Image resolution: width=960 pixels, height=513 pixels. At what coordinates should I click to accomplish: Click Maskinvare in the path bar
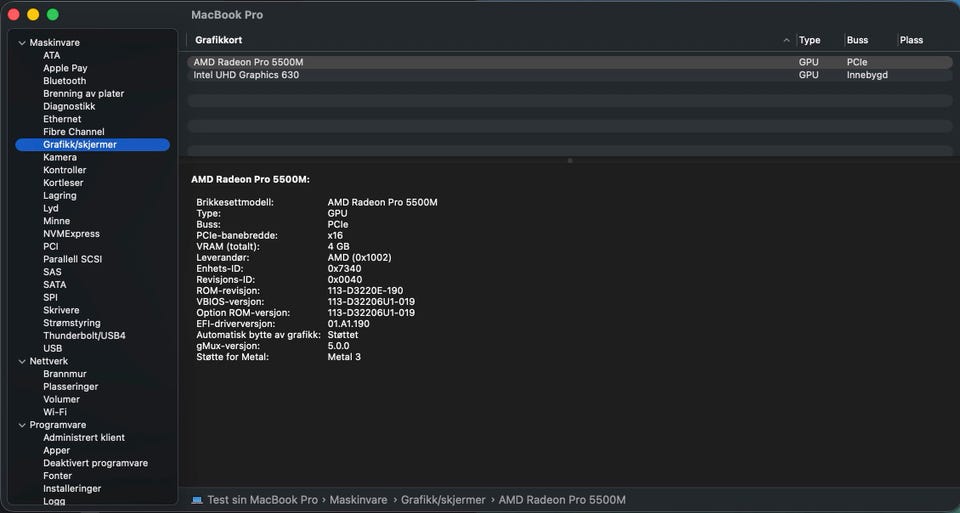(358, 500)
